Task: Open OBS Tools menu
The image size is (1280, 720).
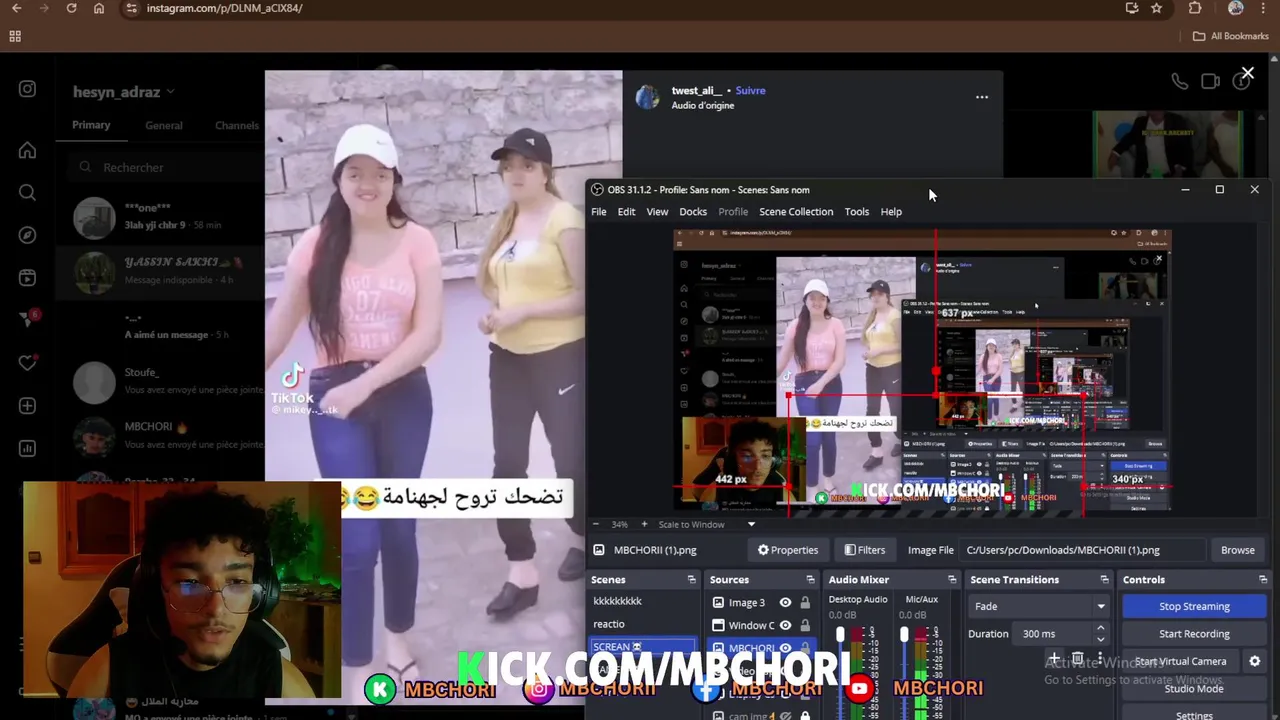Action: pyautogui.click(x=857, y=212)
